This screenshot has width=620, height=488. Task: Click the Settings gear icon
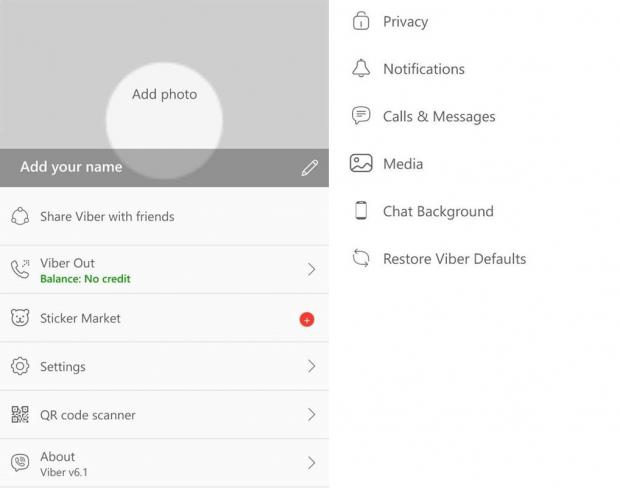pos(20,367)
